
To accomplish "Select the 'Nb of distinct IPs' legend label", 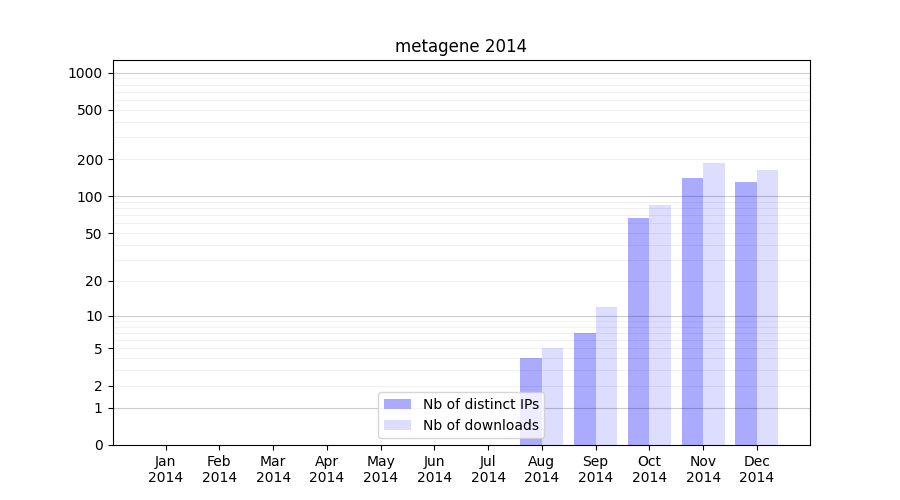I will 480,404.
